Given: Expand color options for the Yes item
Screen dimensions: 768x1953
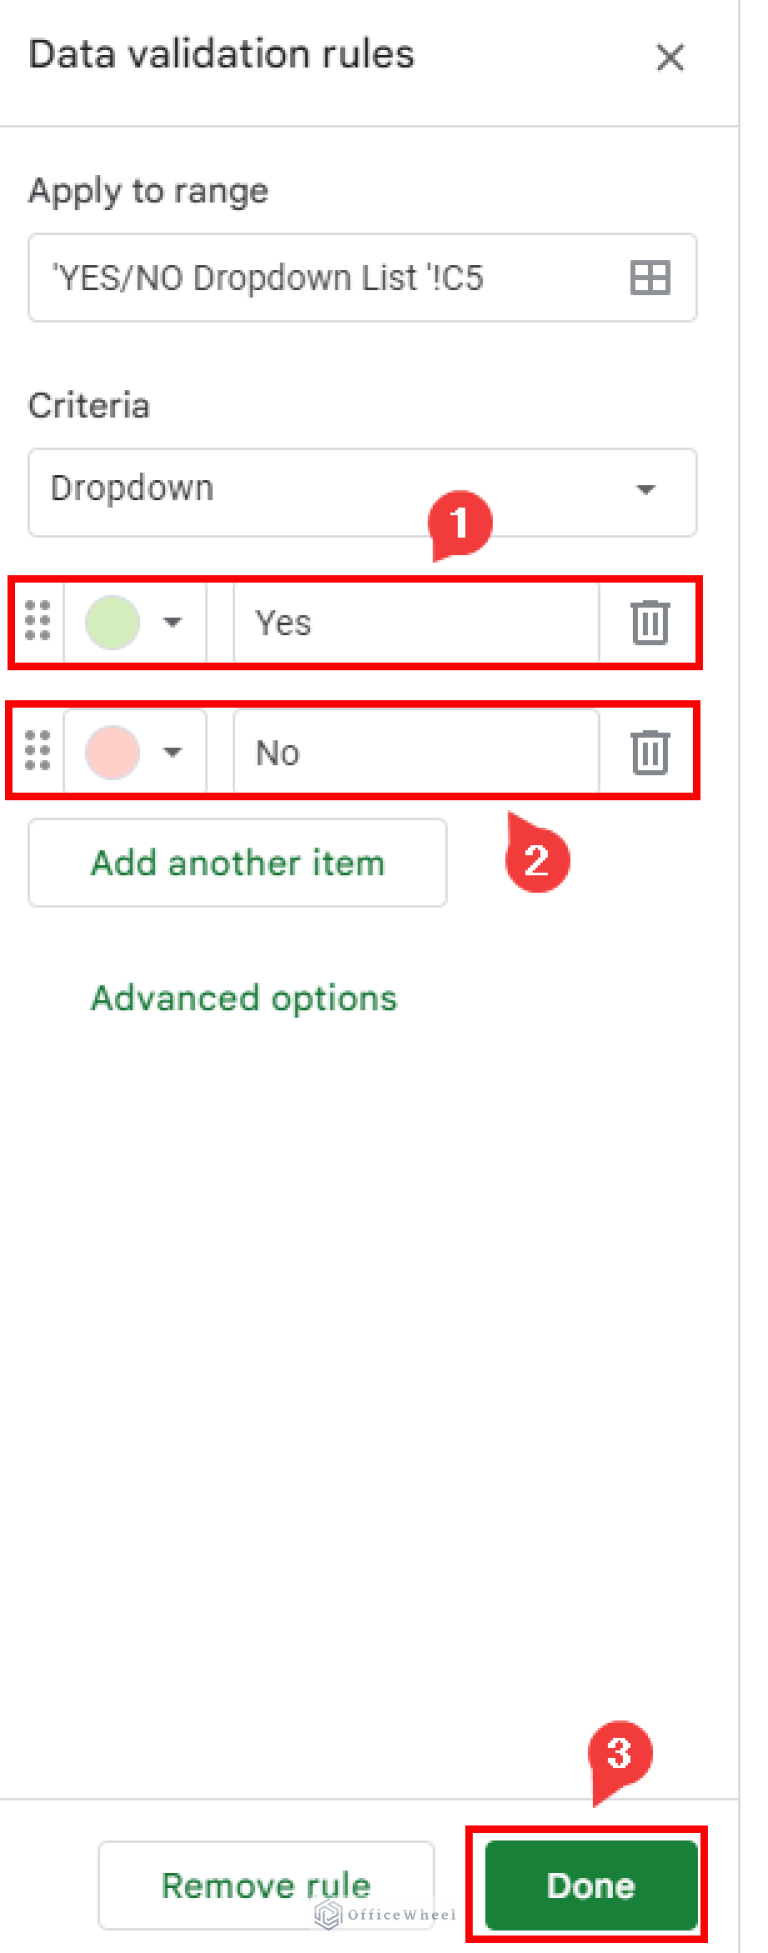Looking at the screenshot, I should [172, 622].
